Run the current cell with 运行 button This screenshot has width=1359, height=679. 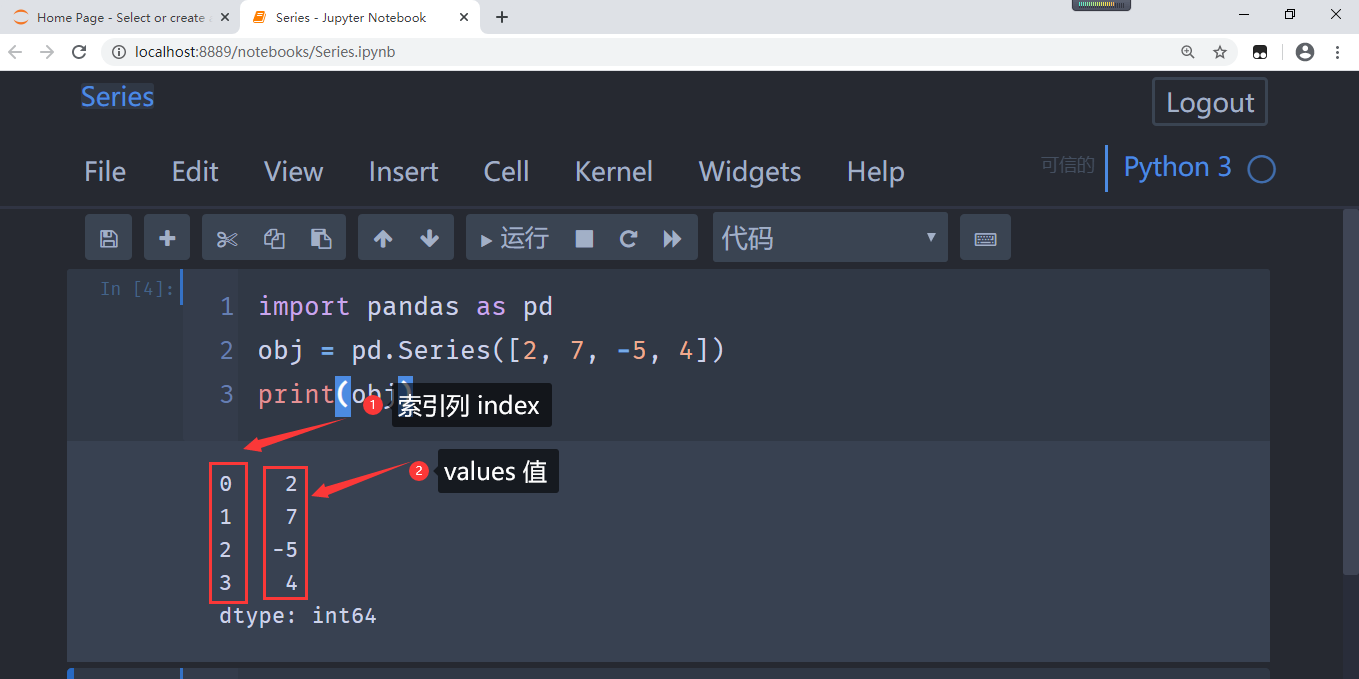pyautogui.click(x=514, y=238)
